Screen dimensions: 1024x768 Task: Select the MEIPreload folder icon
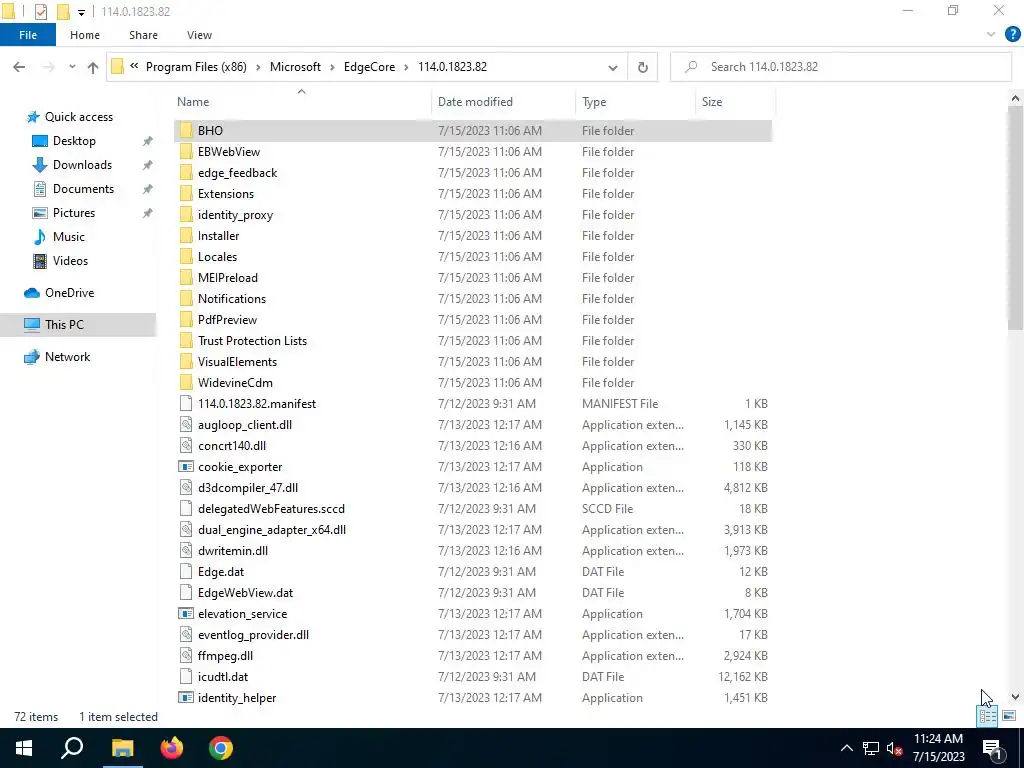(186, 278)
